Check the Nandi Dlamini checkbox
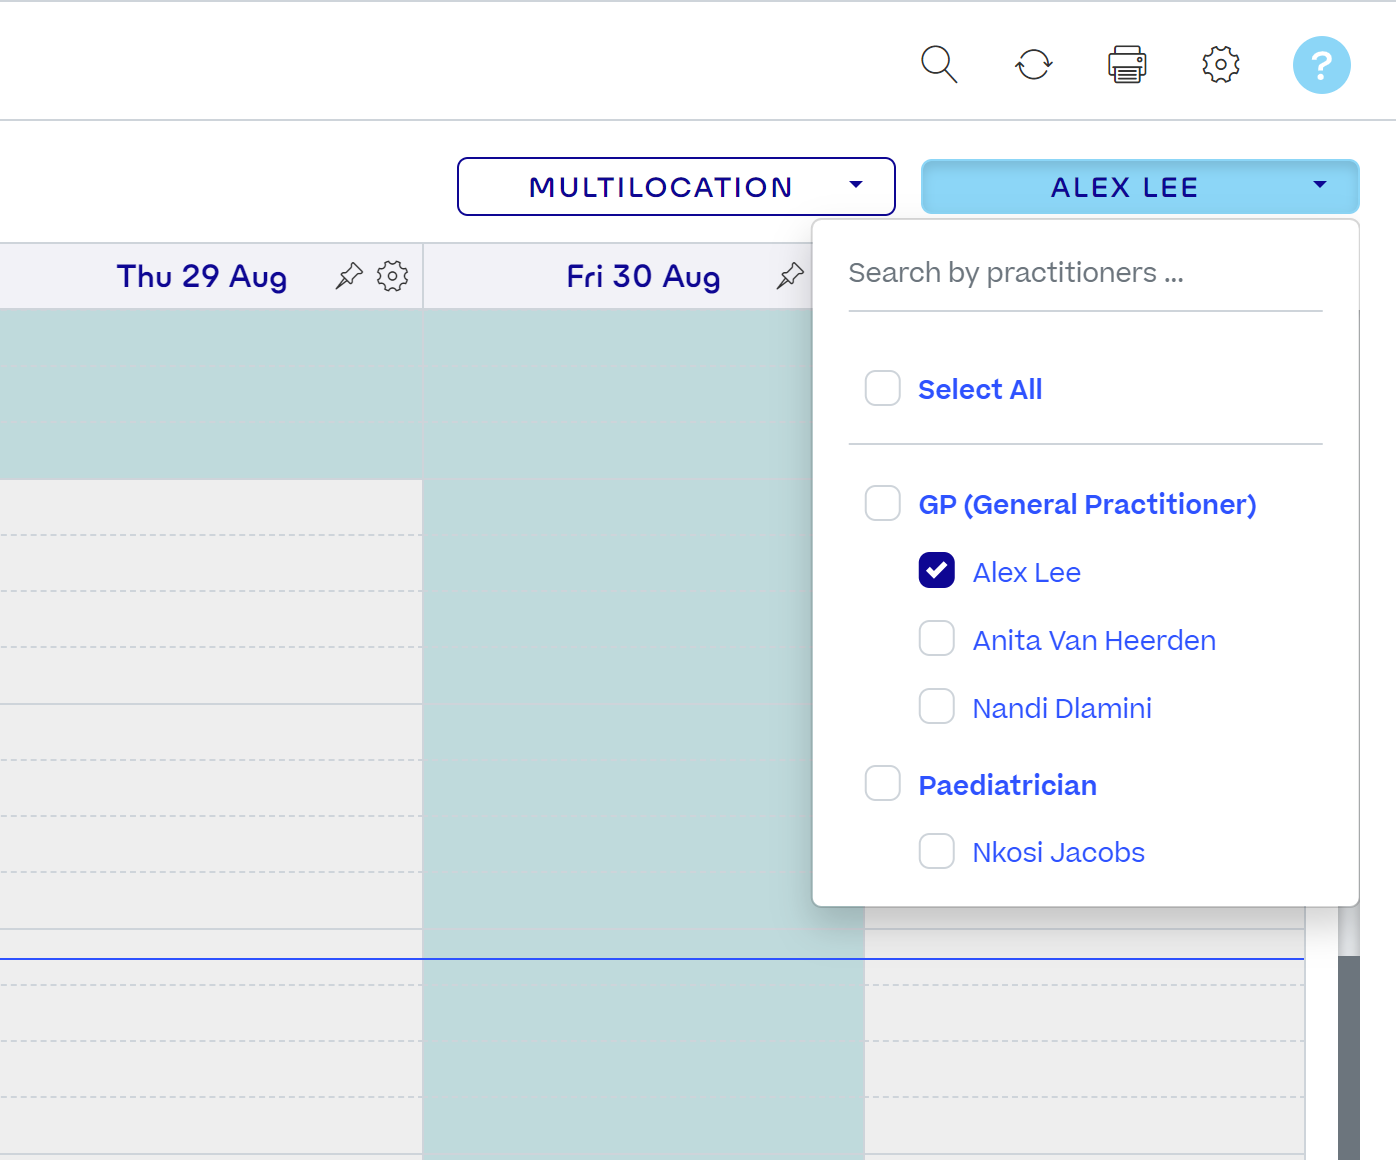The image size is (1396, 1160). point(937,706)
